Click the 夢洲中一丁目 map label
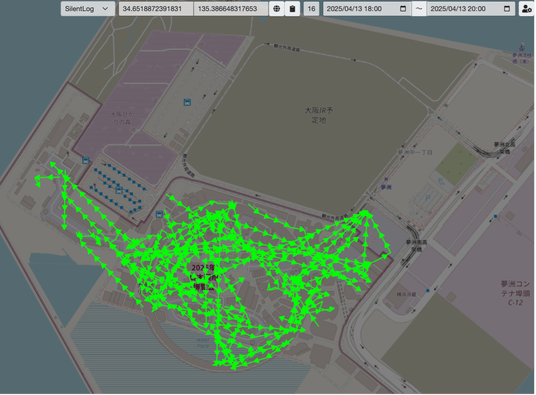The height and width of the screenshot is (395, 536). (415, 152)
